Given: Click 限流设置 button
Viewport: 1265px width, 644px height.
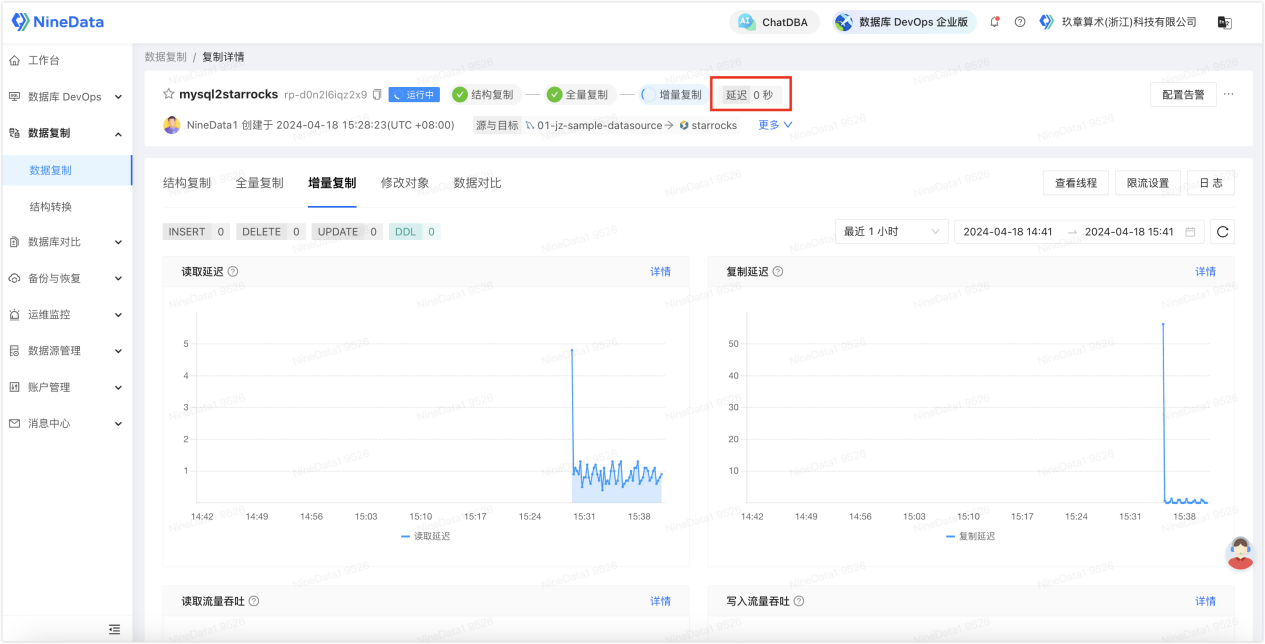Looking at the screenshot, I should [1148, 183].
